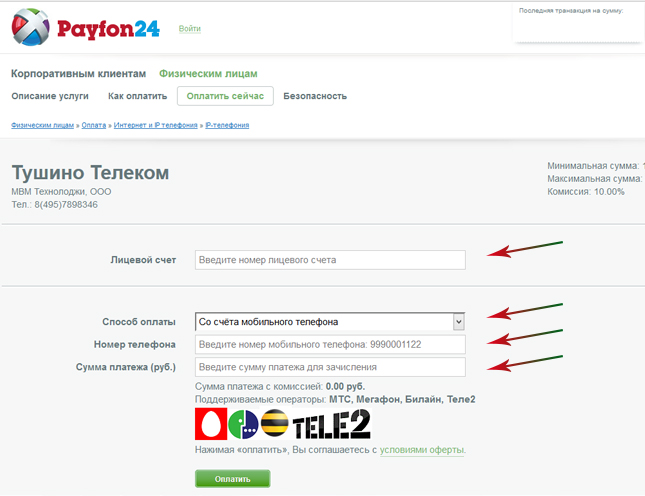This screenshot has width=645, height=496.
Task: Click the green Оплатить button
Action: click(232, 479)
